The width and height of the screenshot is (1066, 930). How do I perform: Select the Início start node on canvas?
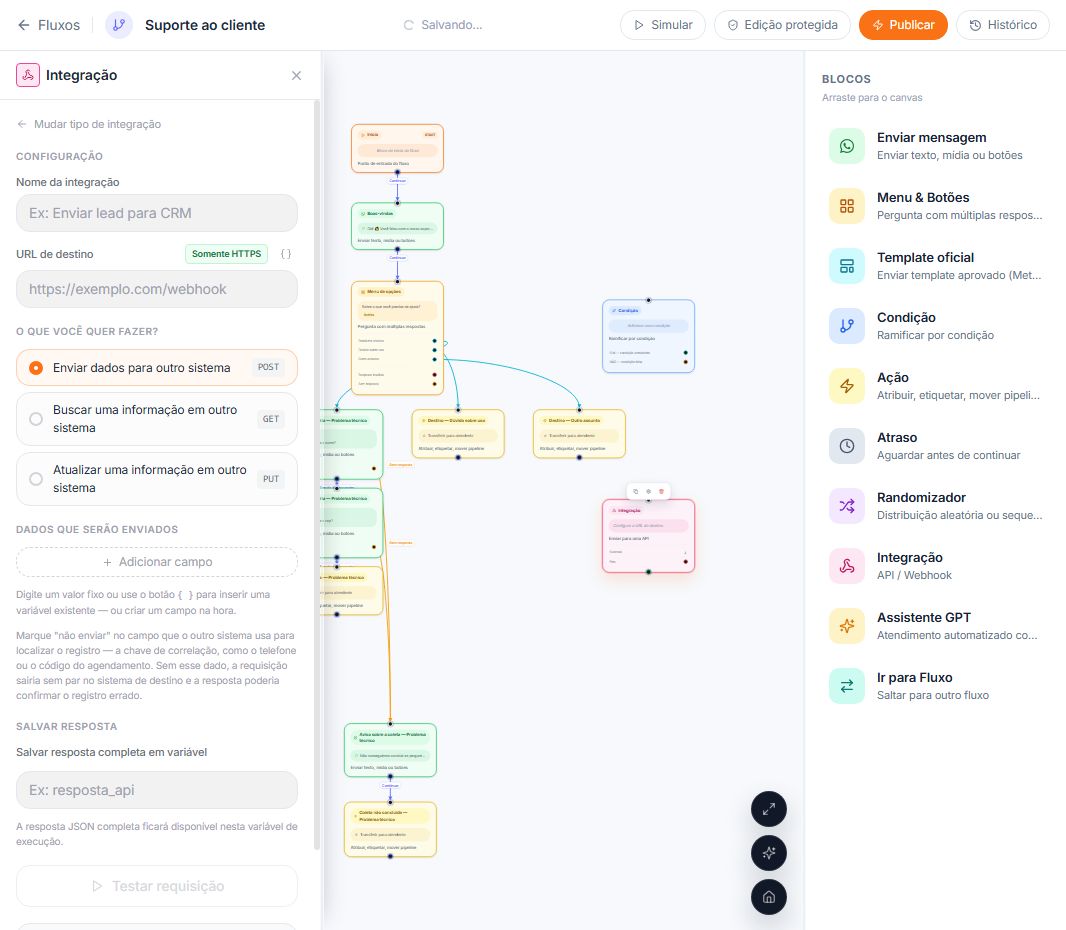398,148
